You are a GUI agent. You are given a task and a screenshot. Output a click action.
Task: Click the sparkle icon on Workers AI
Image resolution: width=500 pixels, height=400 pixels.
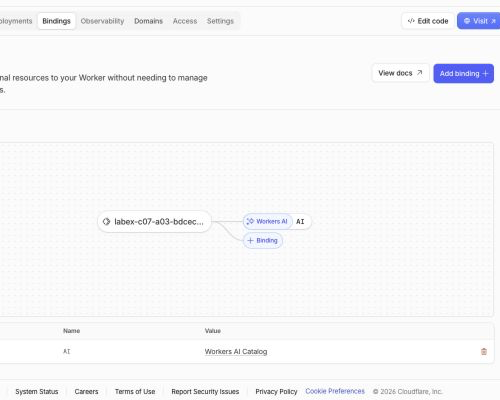pos(250,221)
